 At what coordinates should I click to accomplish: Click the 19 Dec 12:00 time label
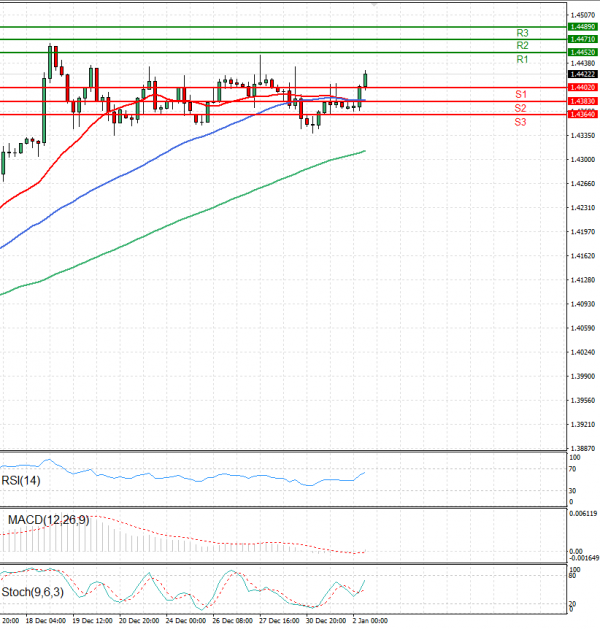[92, 621]
